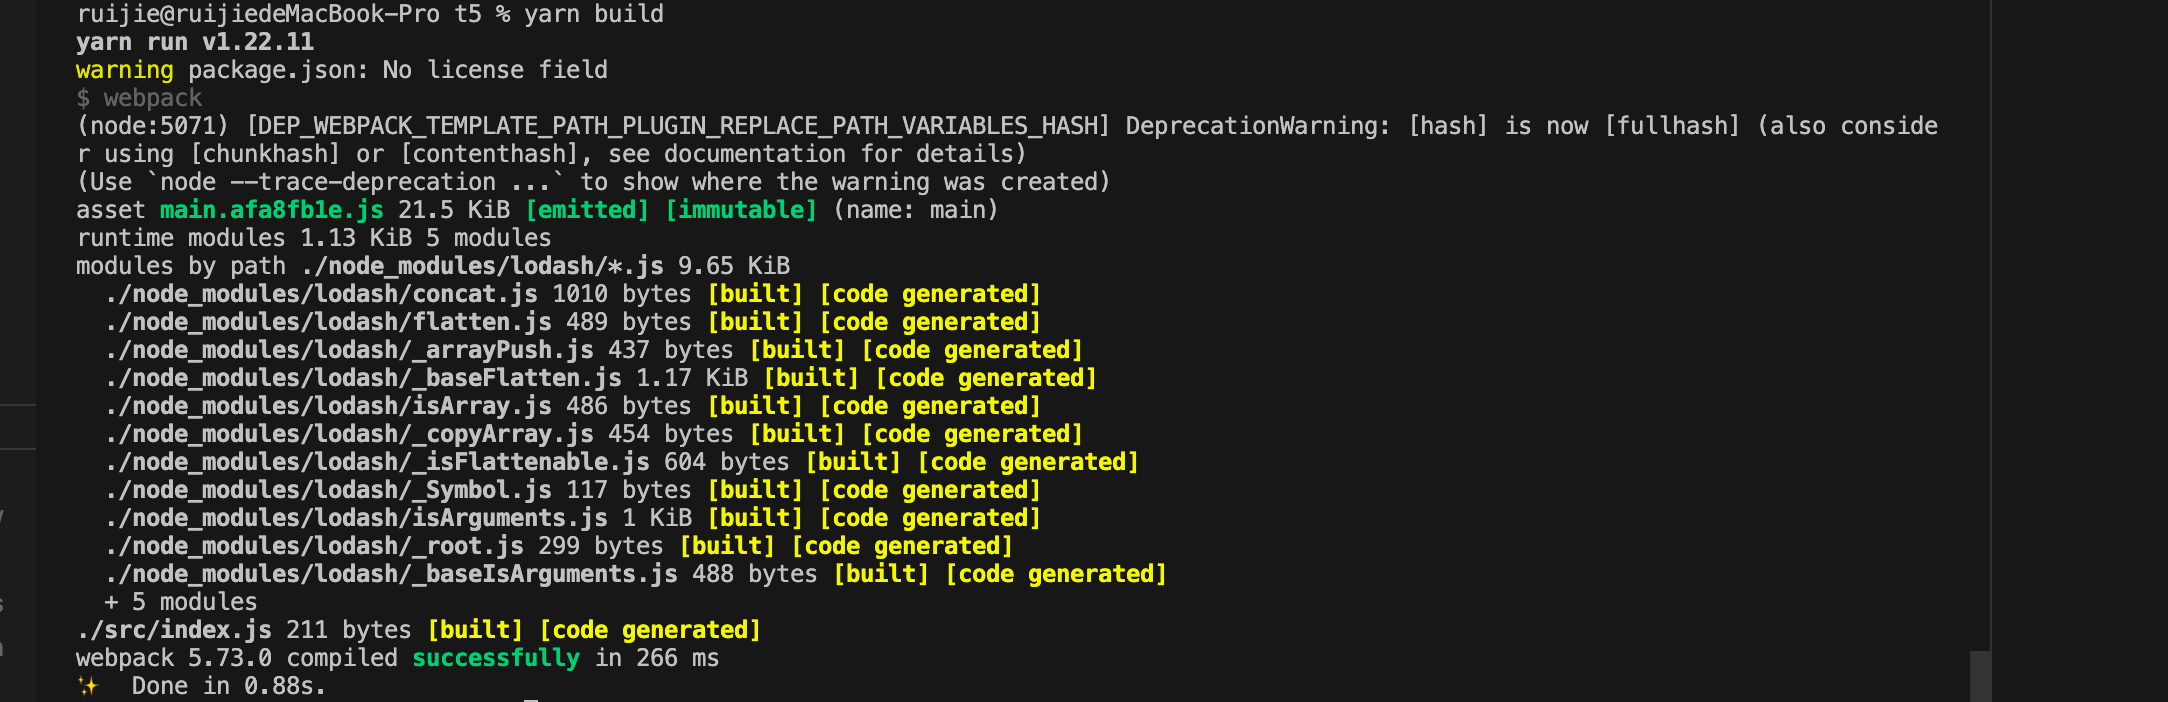
Task: Open the isArray.js module path
Action: coord(328,406)
